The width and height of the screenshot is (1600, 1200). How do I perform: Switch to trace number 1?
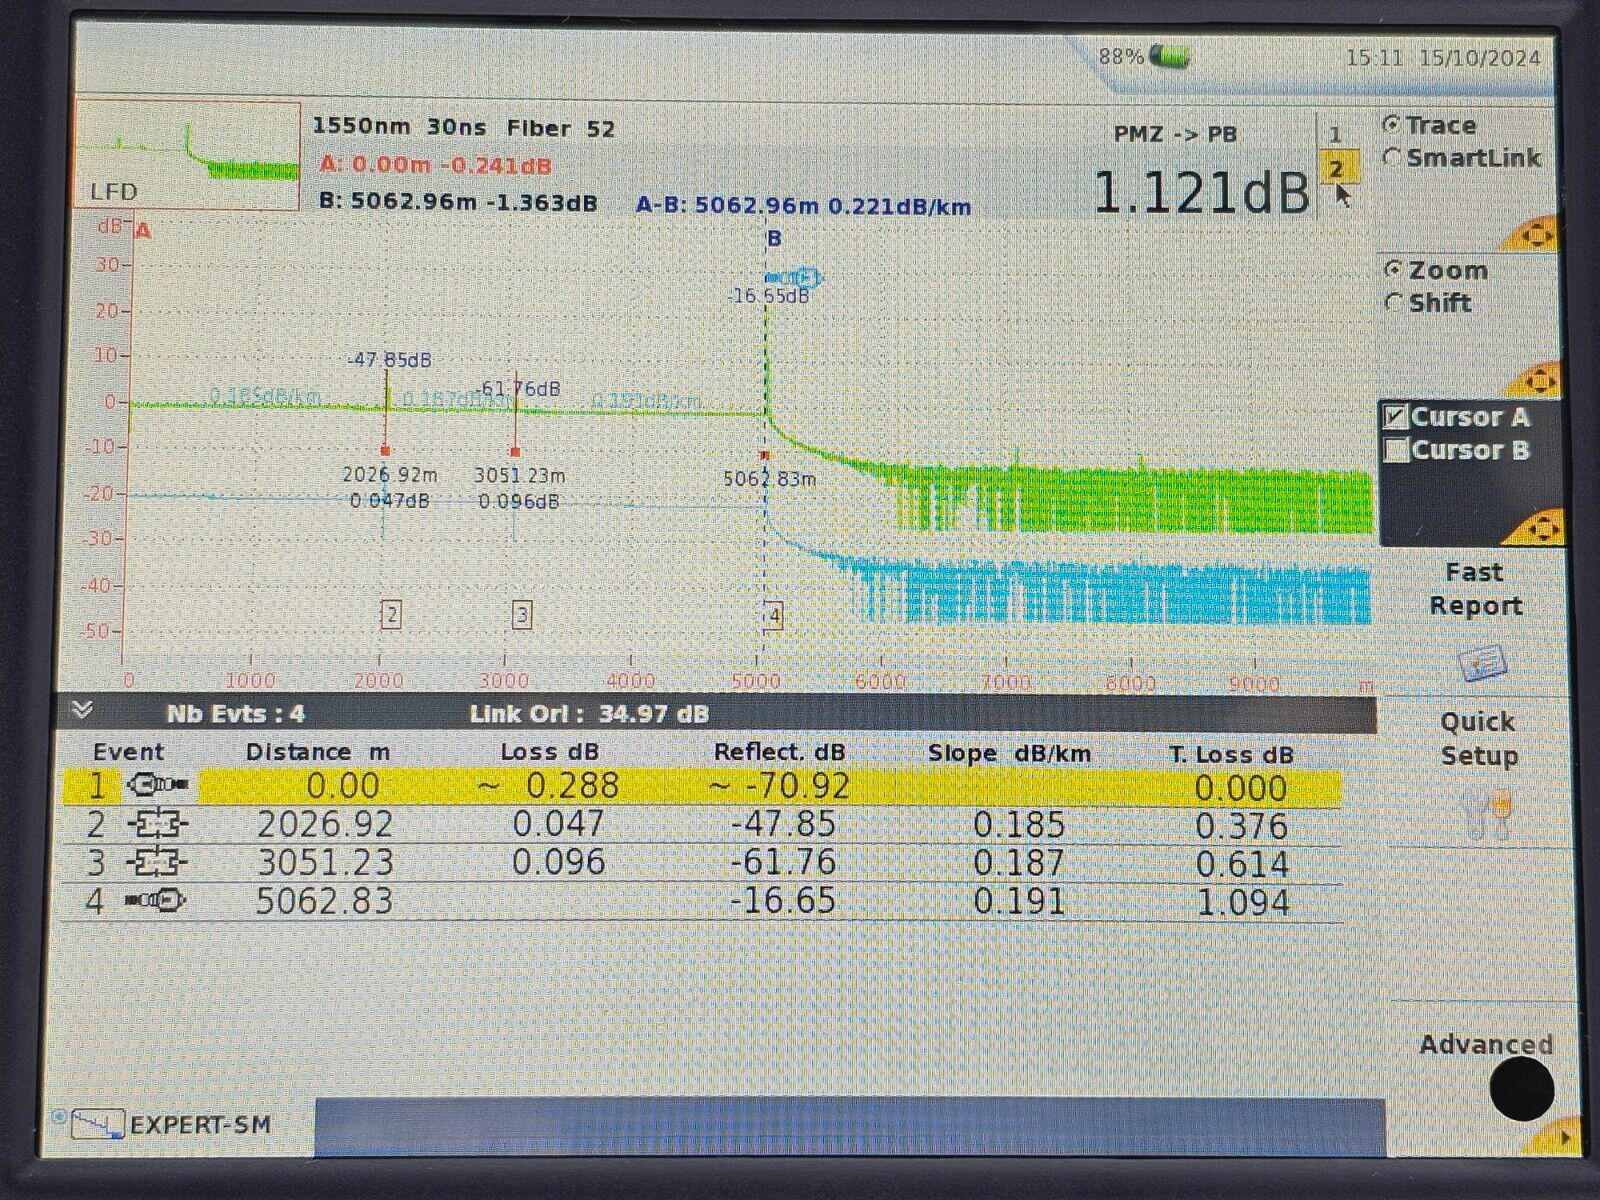click(1335, 135)
